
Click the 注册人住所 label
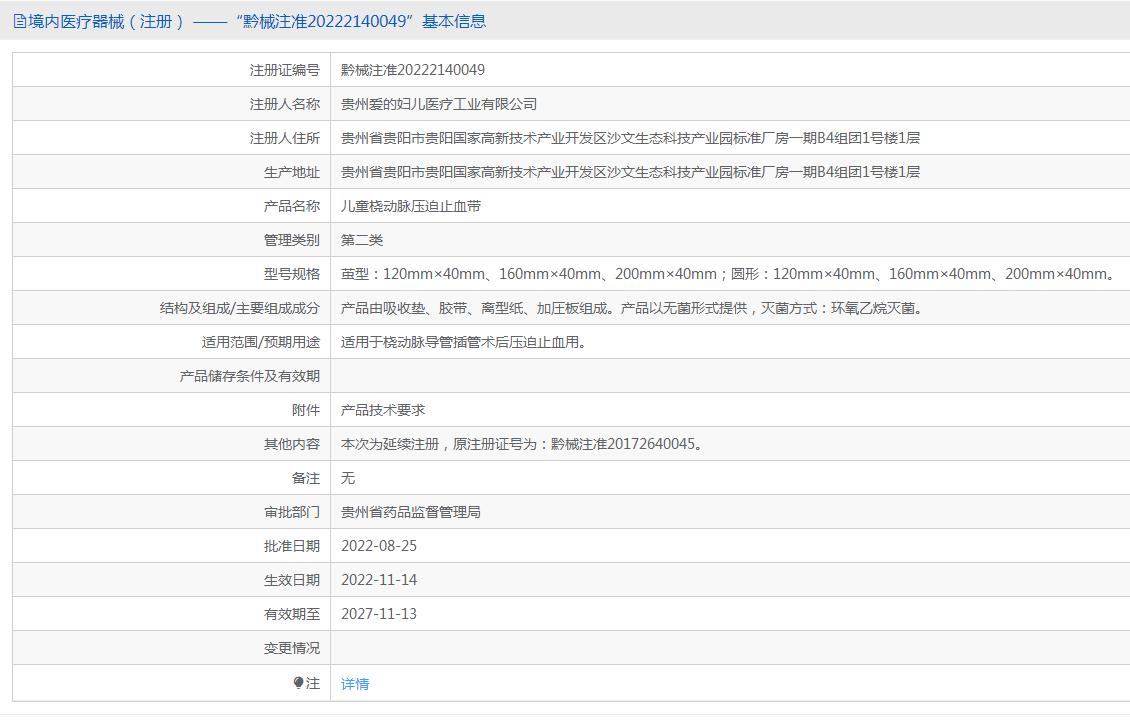pyautogui.click(x=285, y=138)
